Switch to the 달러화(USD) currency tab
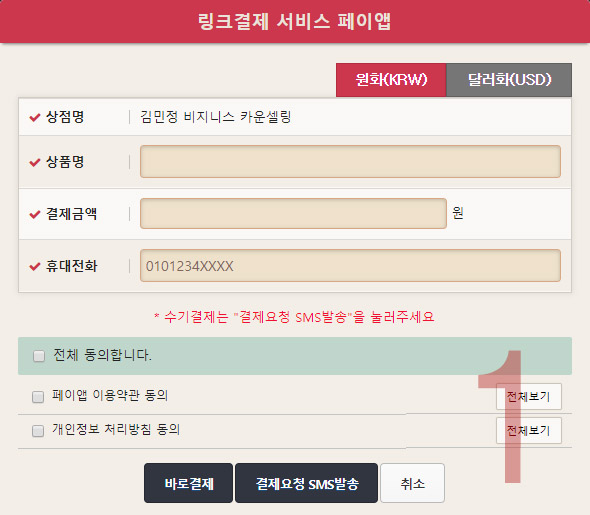This screenshot has height=515, width=590. (x=509, y=80)
